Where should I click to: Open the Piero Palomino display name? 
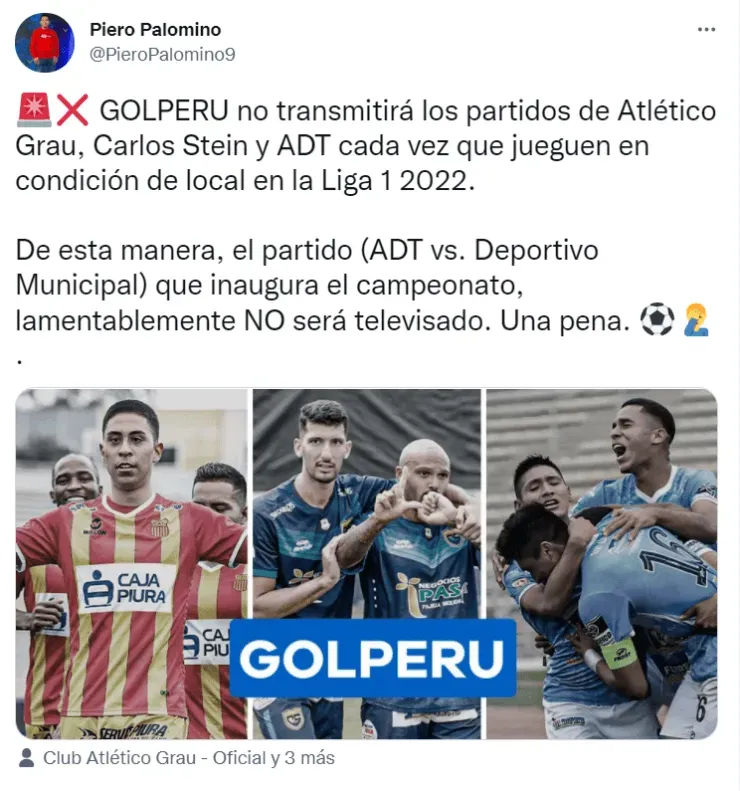(155, 30)
